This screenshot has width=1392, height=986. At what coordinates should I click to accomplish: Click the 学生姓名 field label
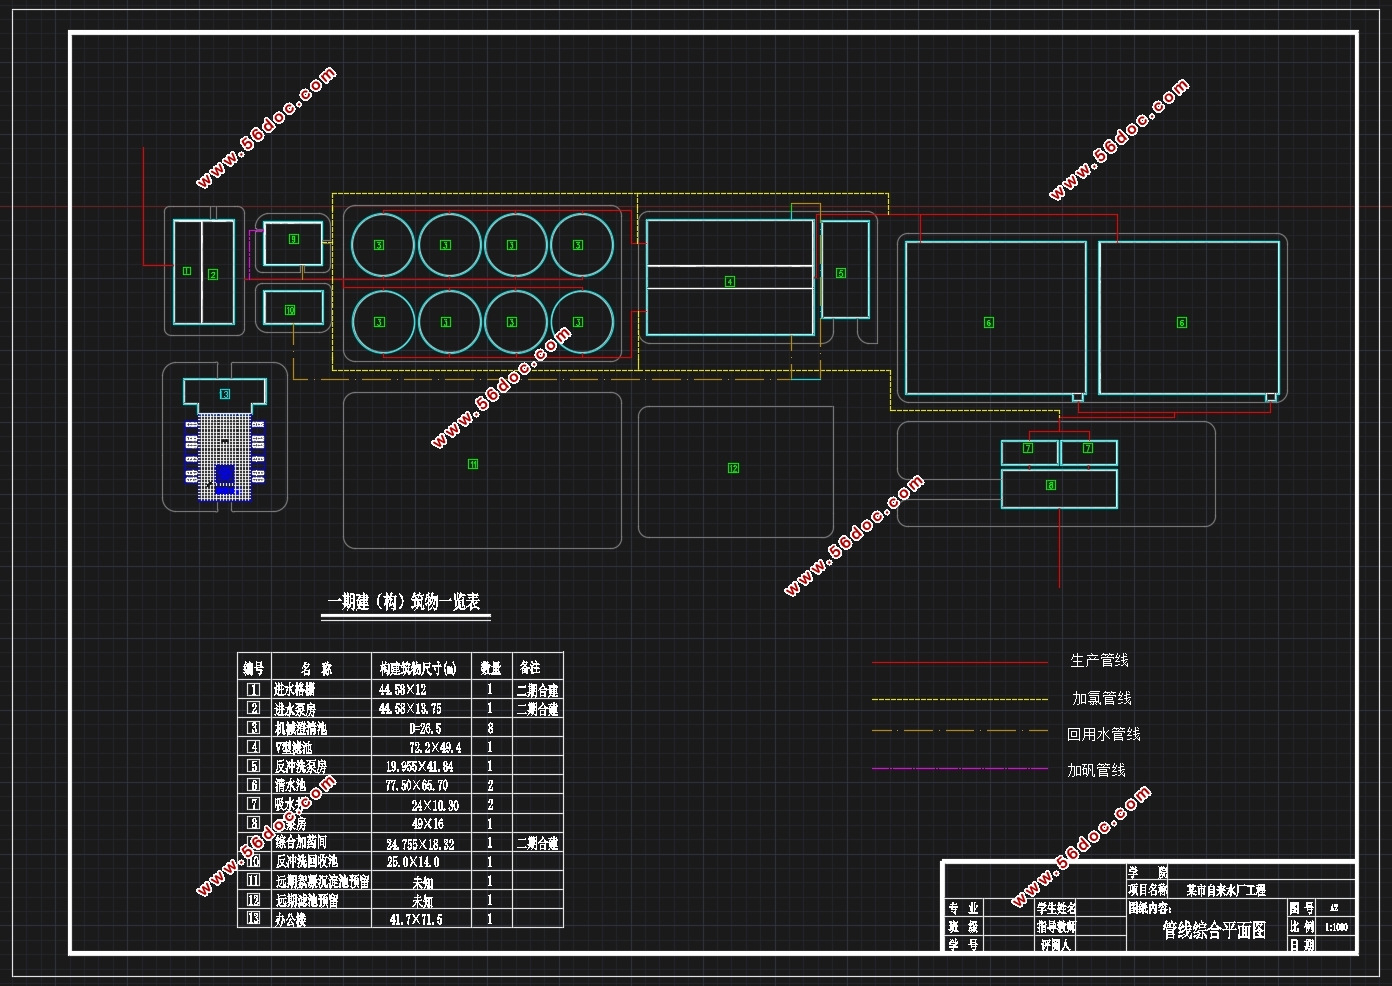(x=1056, y=908)
